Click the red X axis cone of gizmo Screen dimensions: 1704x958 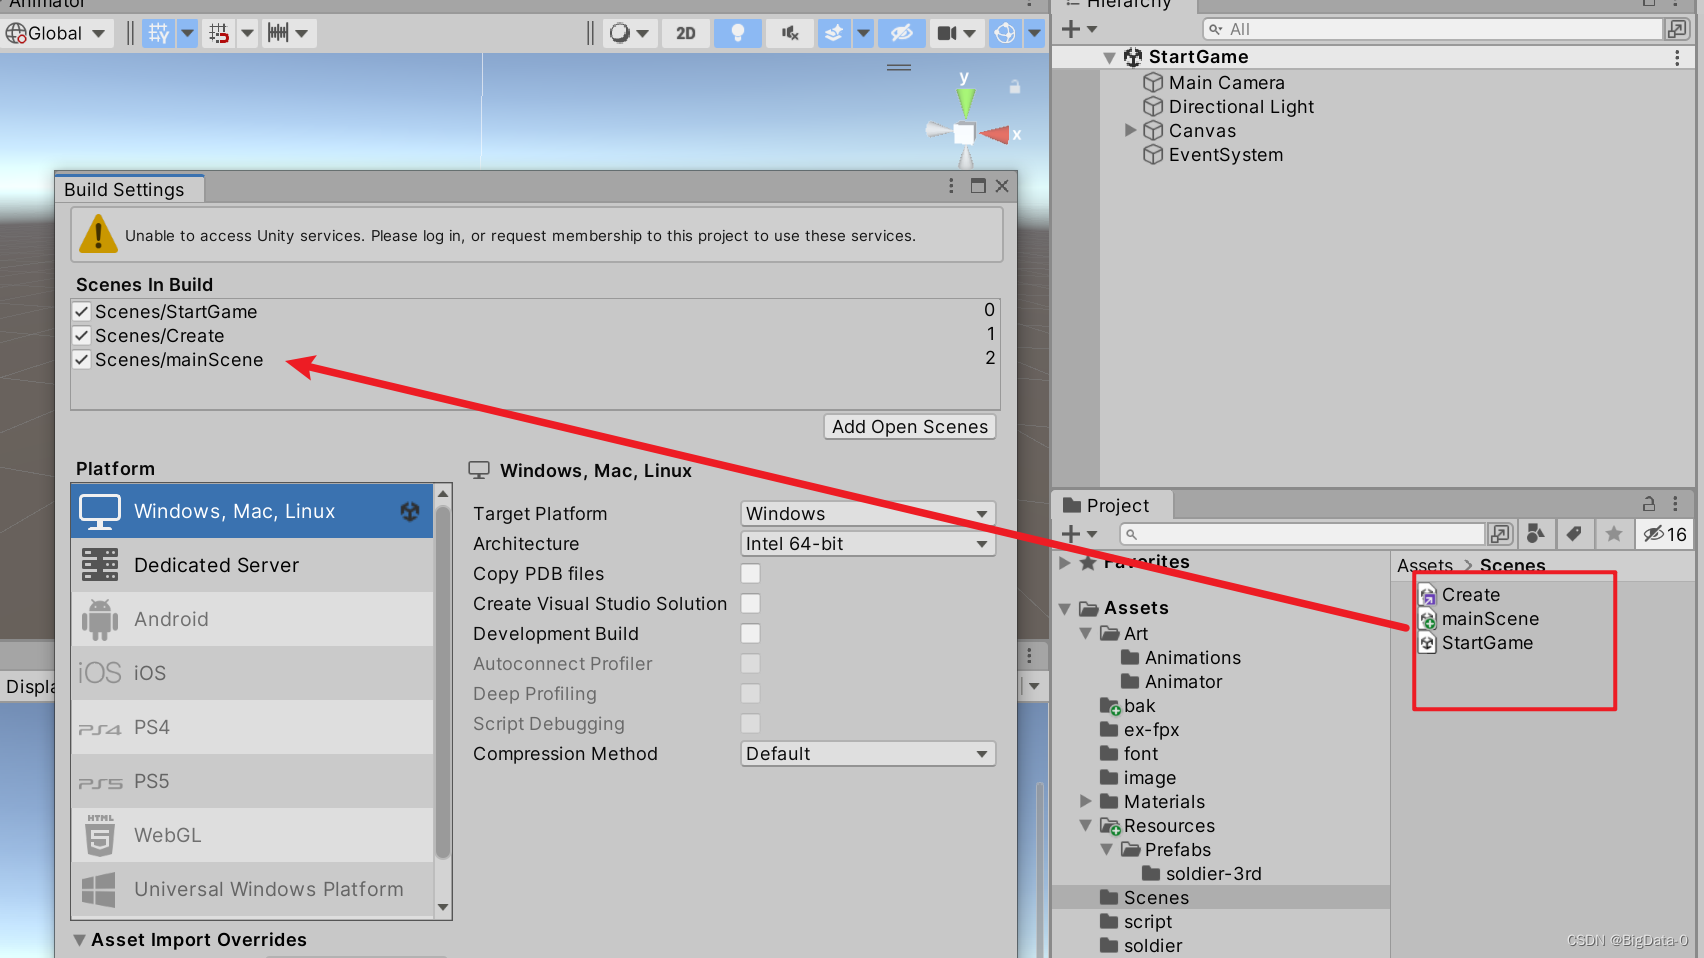pos(996,134)
